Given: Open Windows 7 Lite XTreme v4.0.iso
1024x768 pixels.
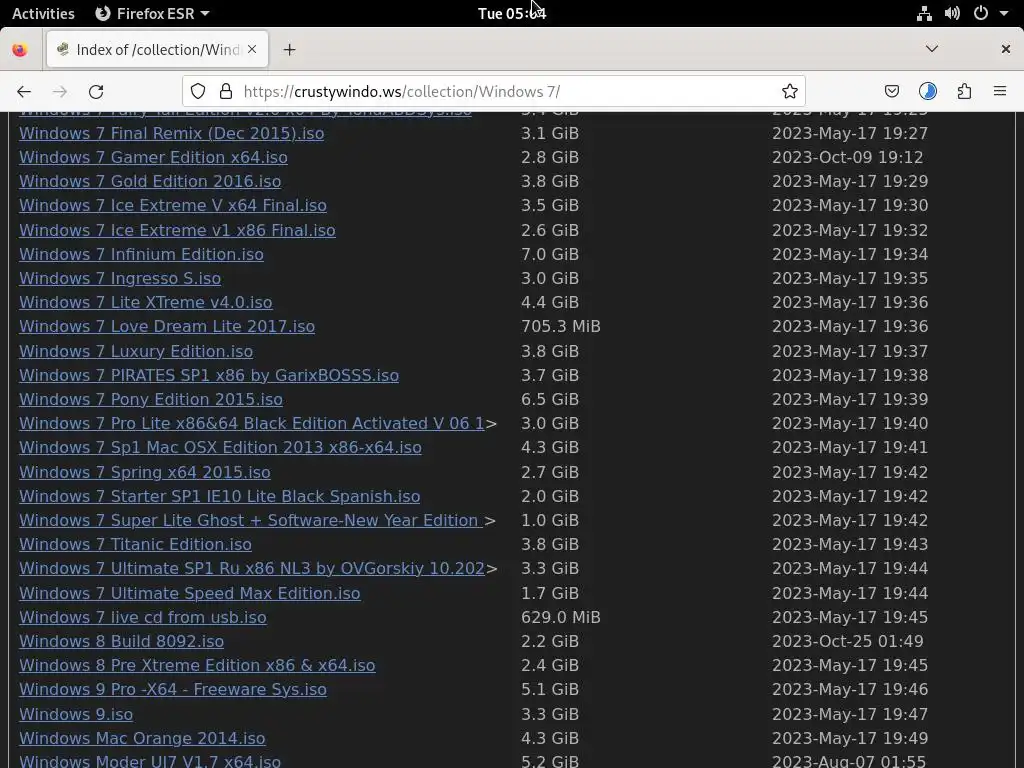Looking at the screenshot, I should pos(146,302).
